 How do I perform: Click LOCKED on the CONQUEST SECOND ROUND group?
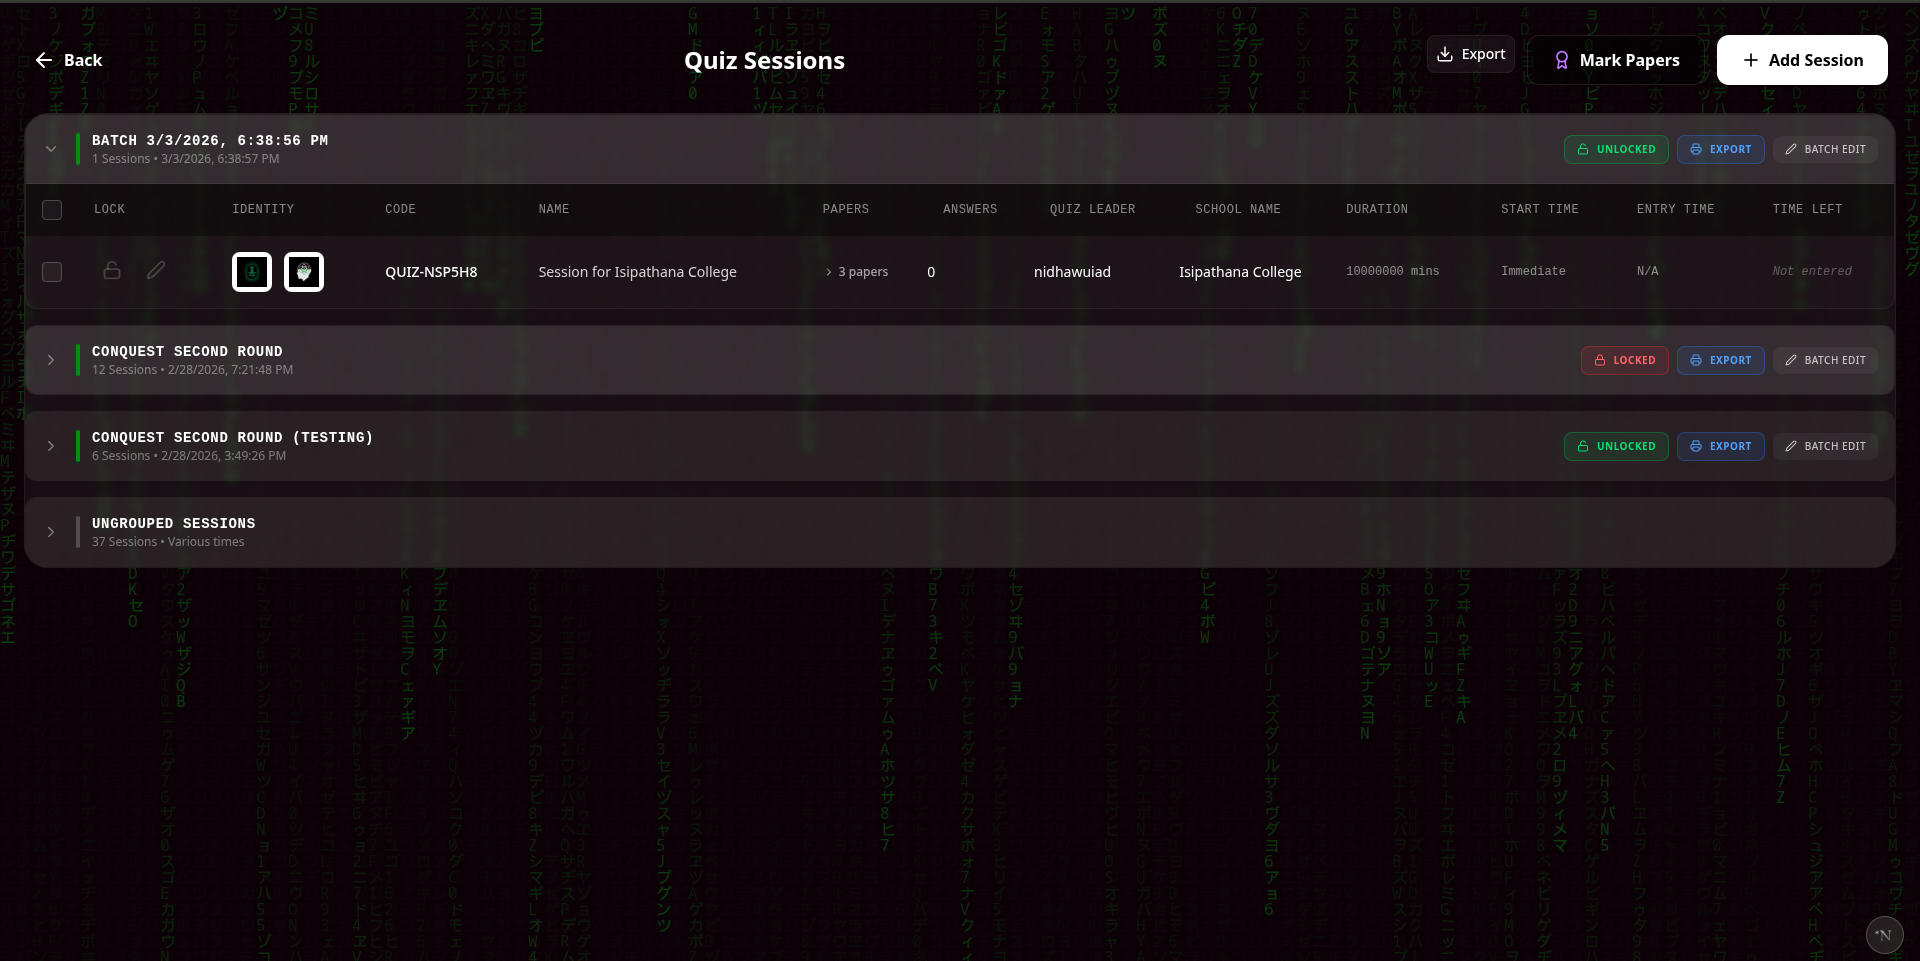pyautogui.click(x=1624, y=360)
